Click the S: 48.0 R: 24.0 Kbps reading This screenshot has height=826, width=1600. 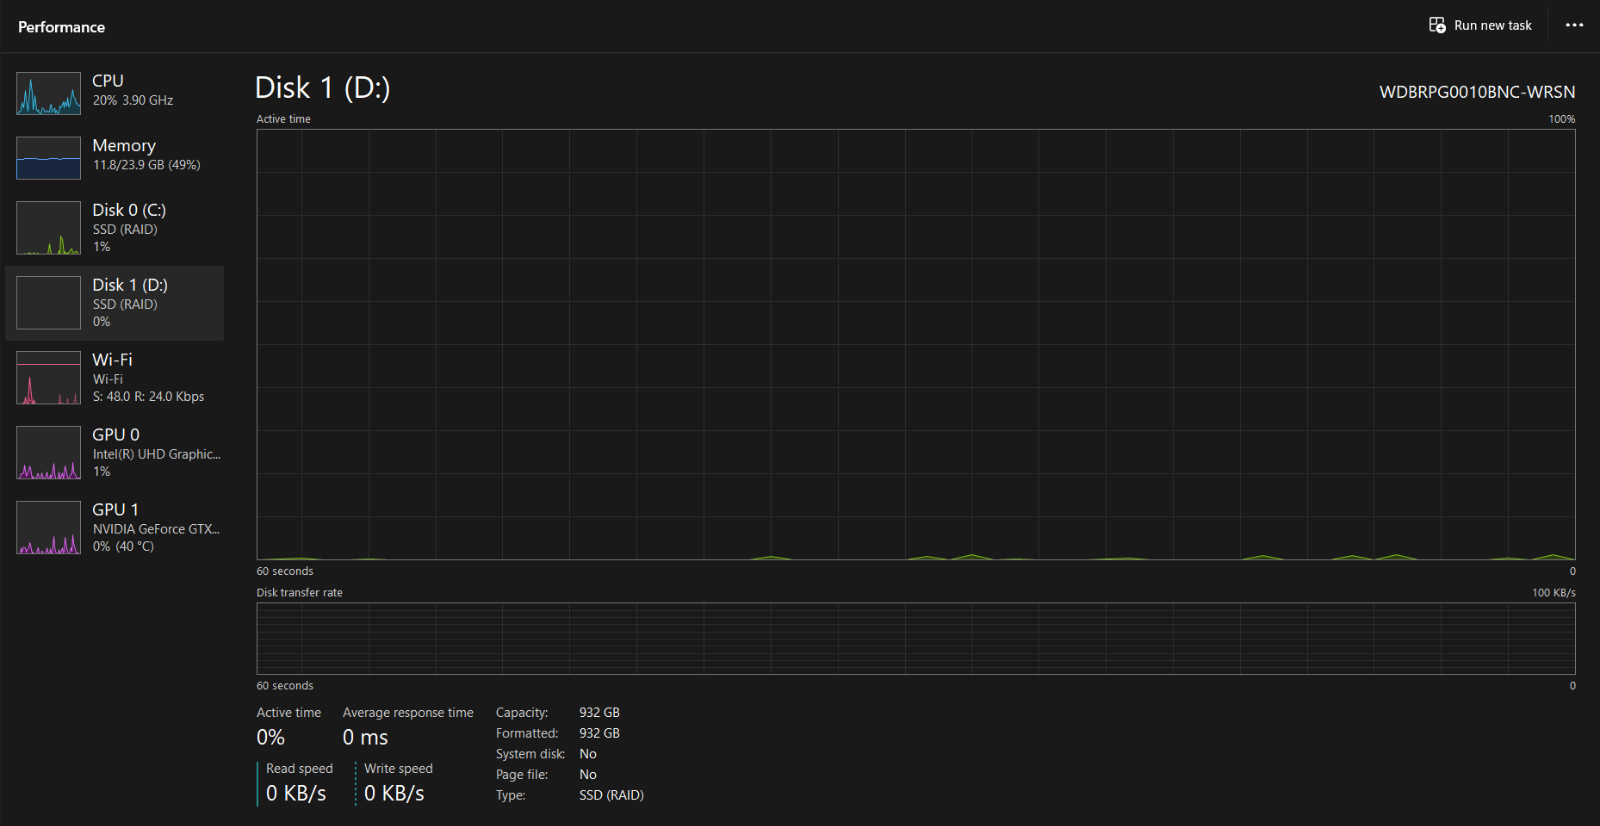148,397
